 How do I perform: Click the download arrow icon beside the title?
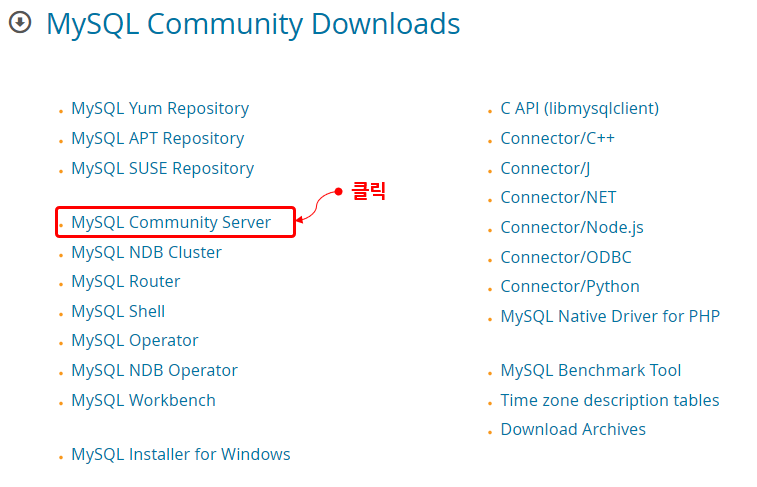[20, 22]
